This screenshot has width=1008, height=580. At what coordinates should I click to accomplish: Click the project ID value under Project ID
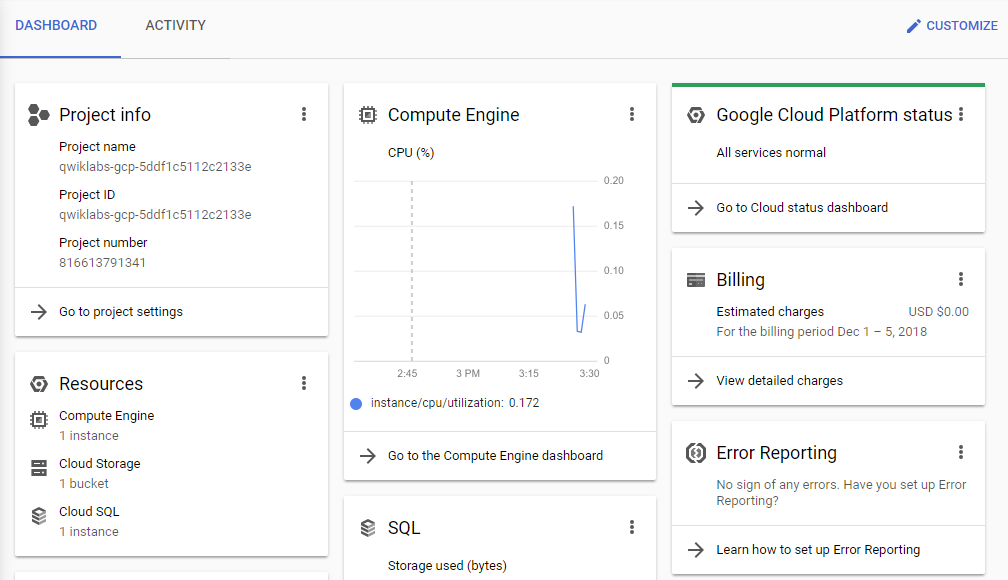[x=155, y=215]
